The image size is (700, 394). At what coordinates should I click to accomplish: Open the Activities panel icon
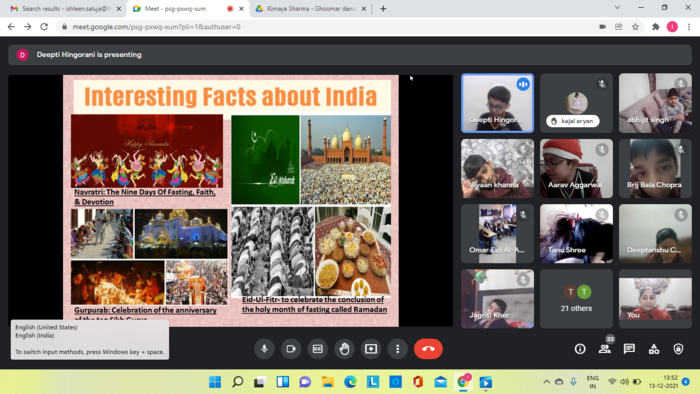coord(654,348)
